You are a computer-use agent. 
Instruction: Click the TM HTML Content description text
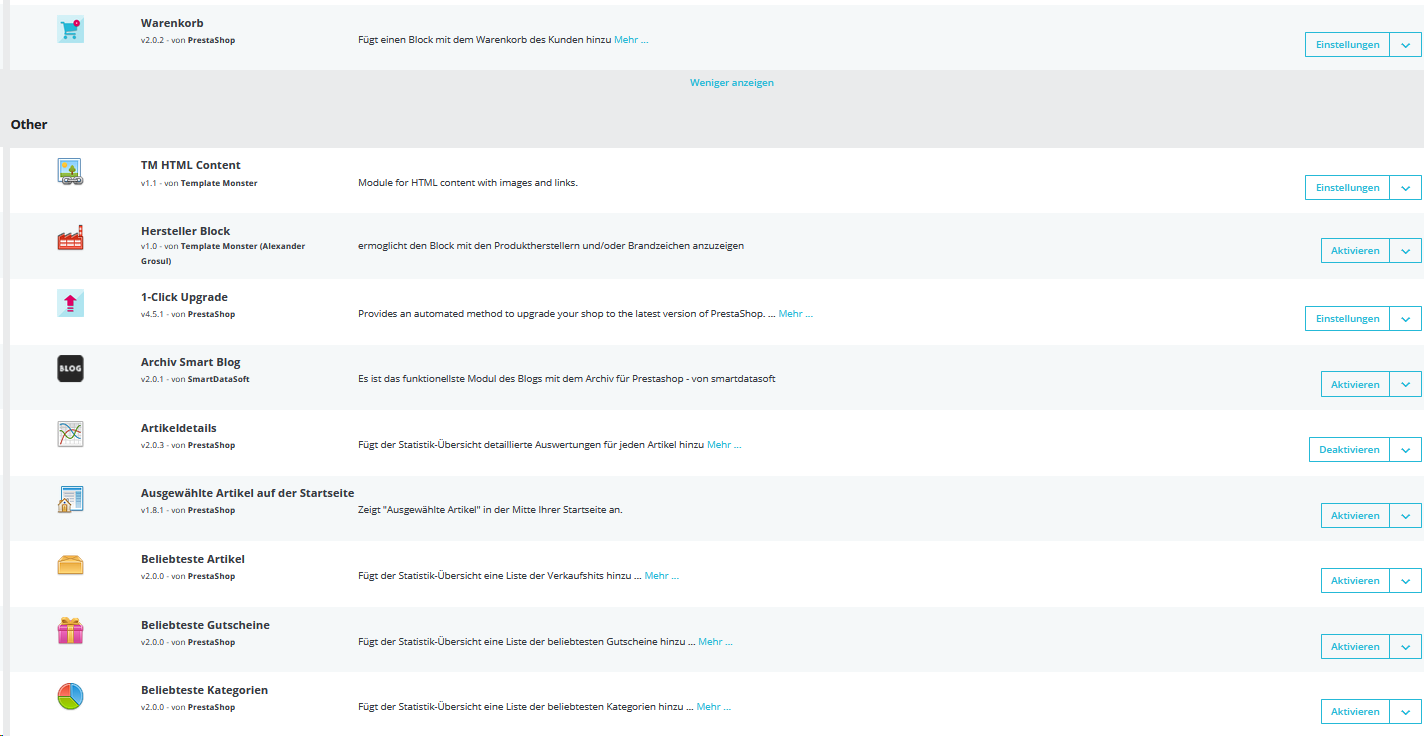468,182
